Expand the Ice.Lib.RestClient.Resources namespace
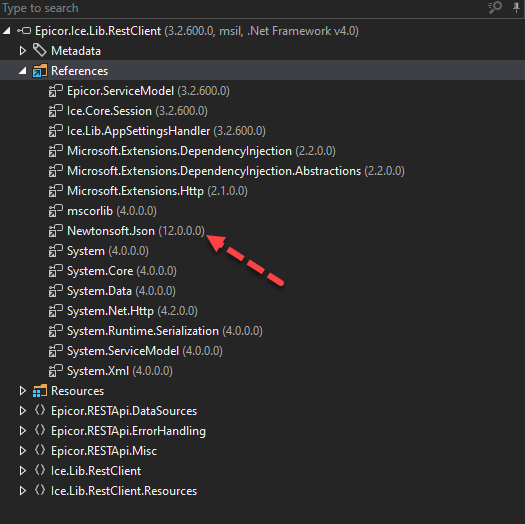Screen dimensions: 525x524 coord(22,491)
